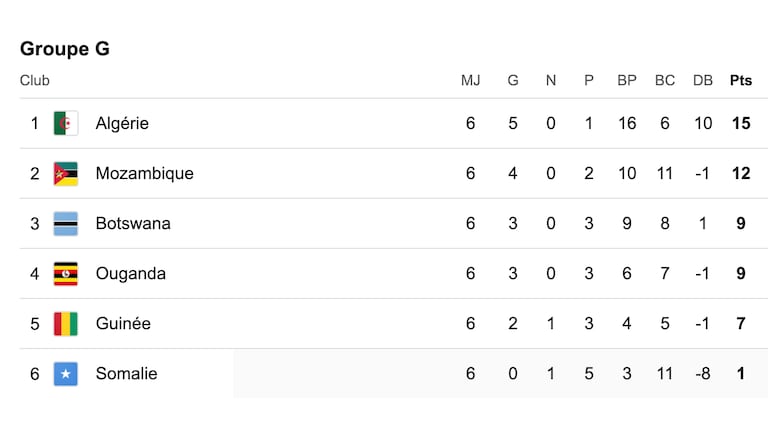Open the Mozambique team name
The width and height of the screenshot is (768, 429).
tap(144, 173)
